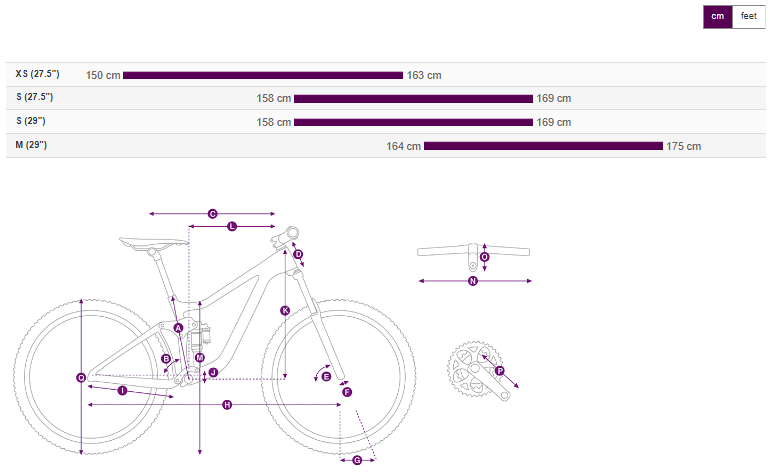
Task: Click the M (29") height range bar
Action: pos(543,146)
